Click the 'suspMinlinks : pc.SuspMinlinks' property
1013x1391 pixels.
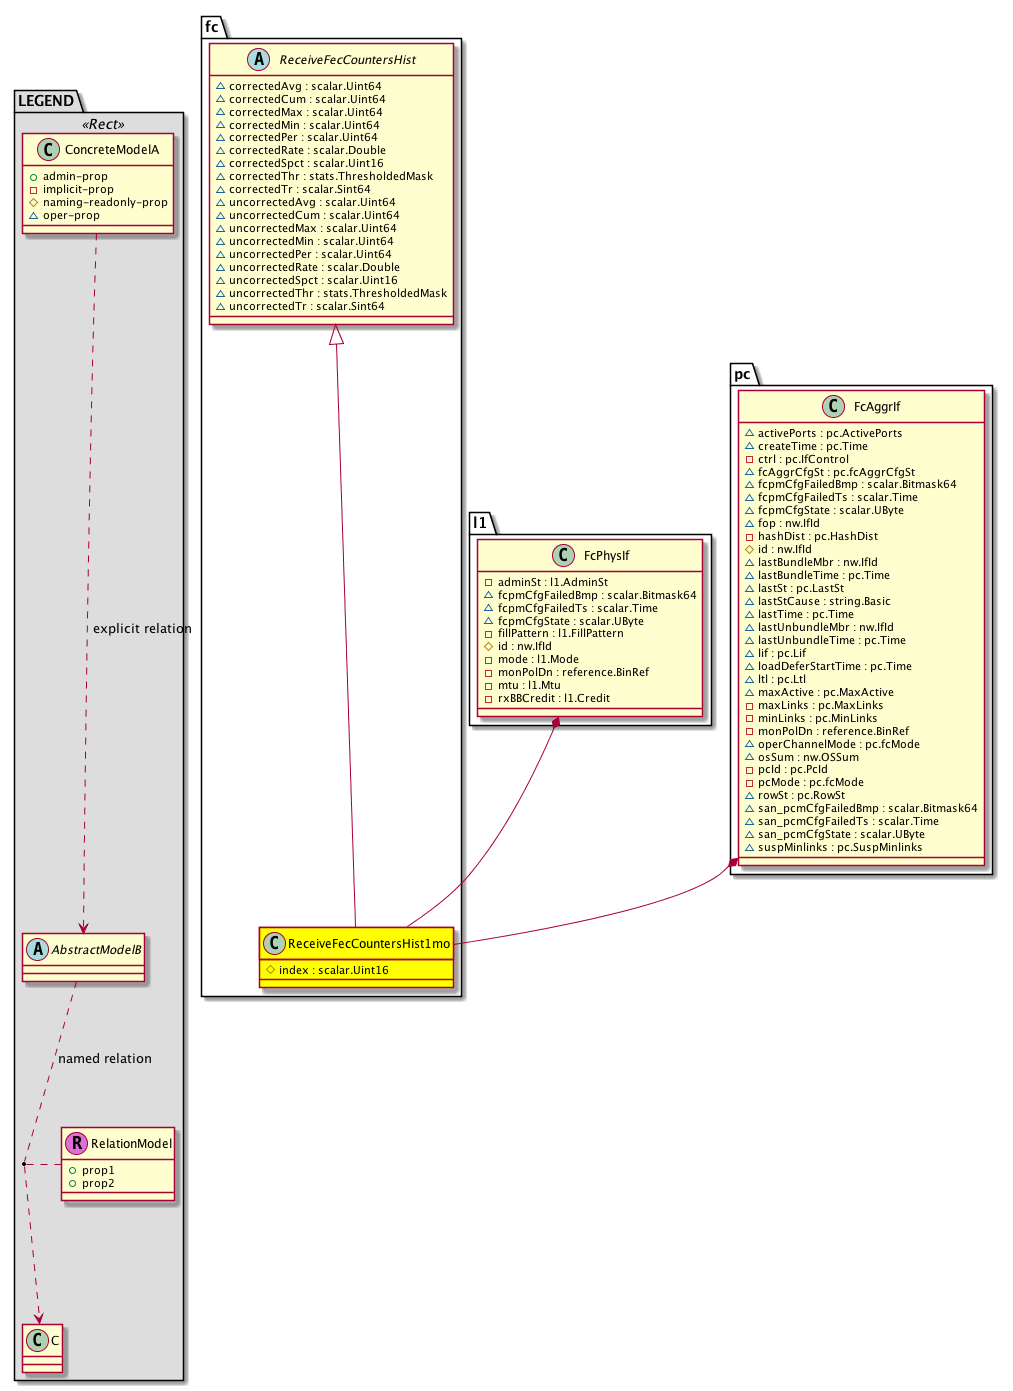point(840,848)
